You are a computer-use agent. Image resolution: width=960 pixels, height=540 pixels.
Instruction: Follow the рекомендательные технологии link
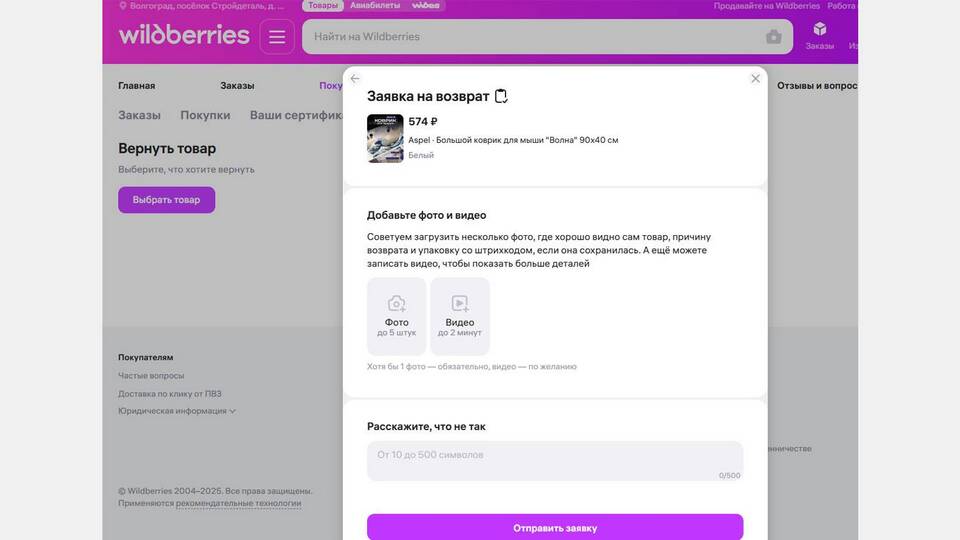238,503
